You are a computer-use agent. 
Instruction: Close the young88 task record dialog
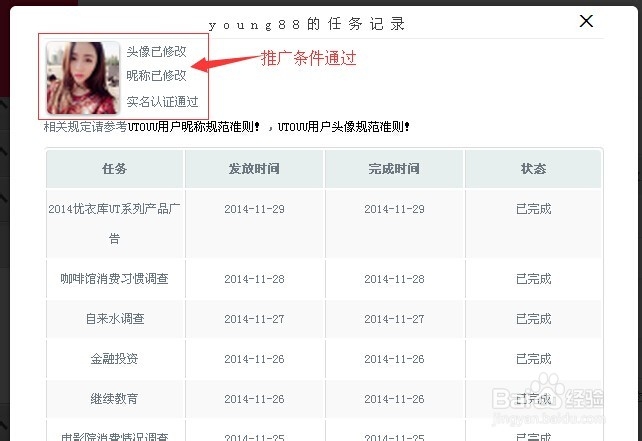point(586,21)
